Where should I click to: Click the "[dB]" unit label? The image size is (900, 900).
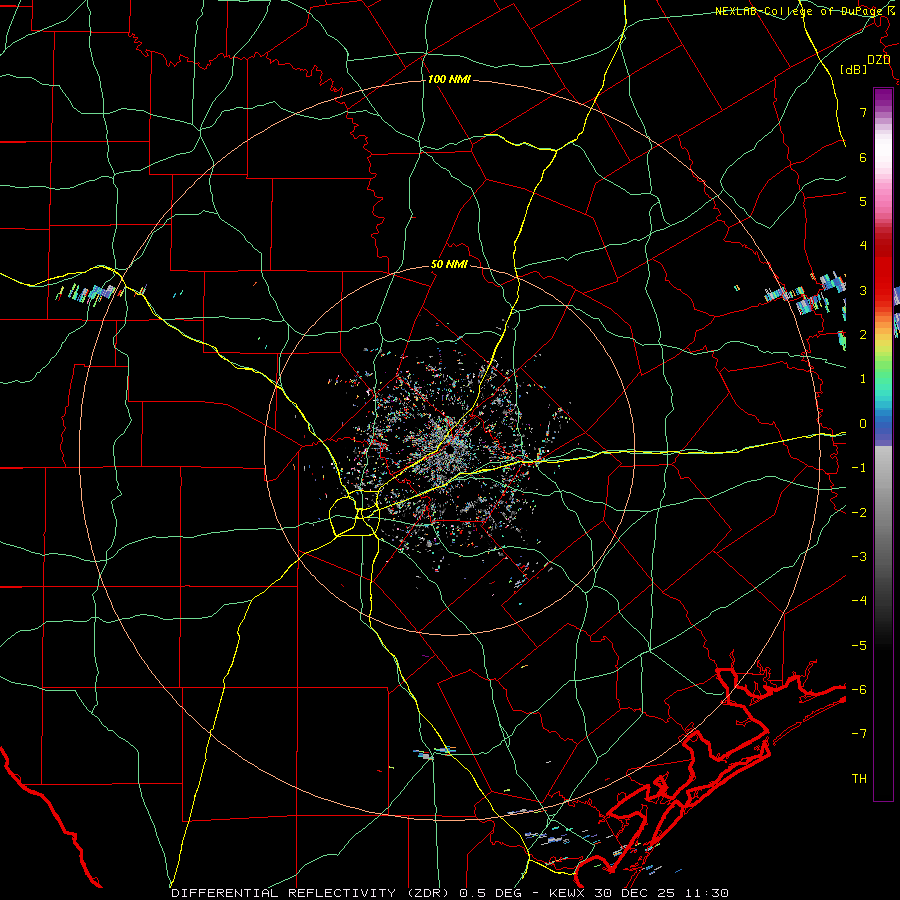854,69
